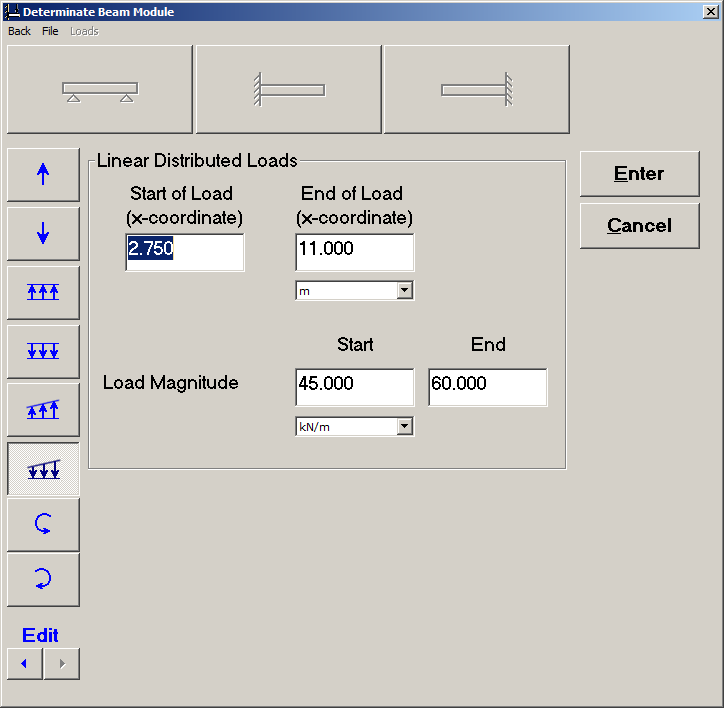Choose the clockwise moment tool
The height and width of the screenshot is (708, 724).
click(43, 580)
